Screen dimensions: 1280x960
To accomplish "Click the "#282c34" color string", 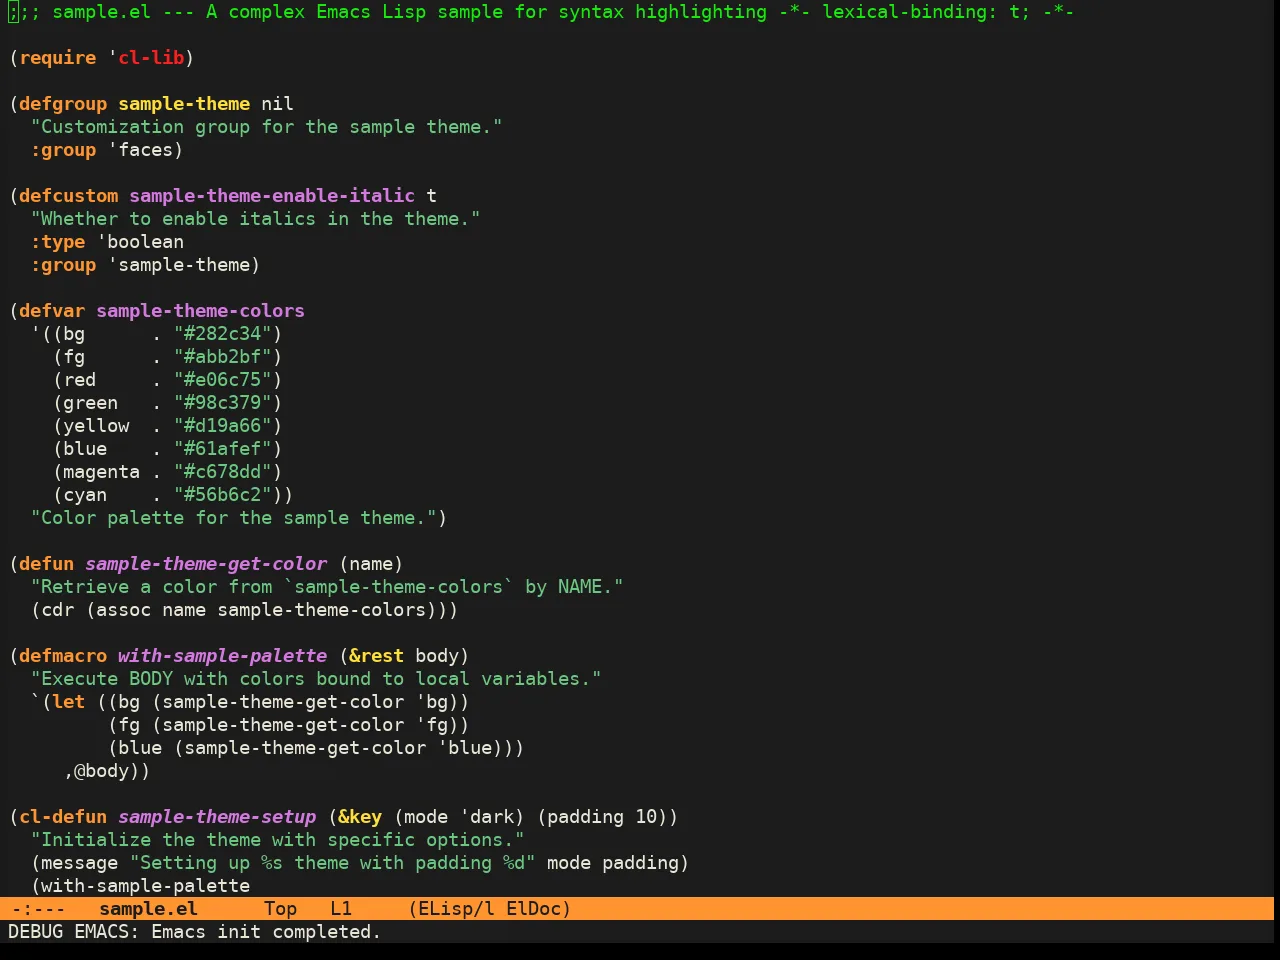I will tap(222, 334).
